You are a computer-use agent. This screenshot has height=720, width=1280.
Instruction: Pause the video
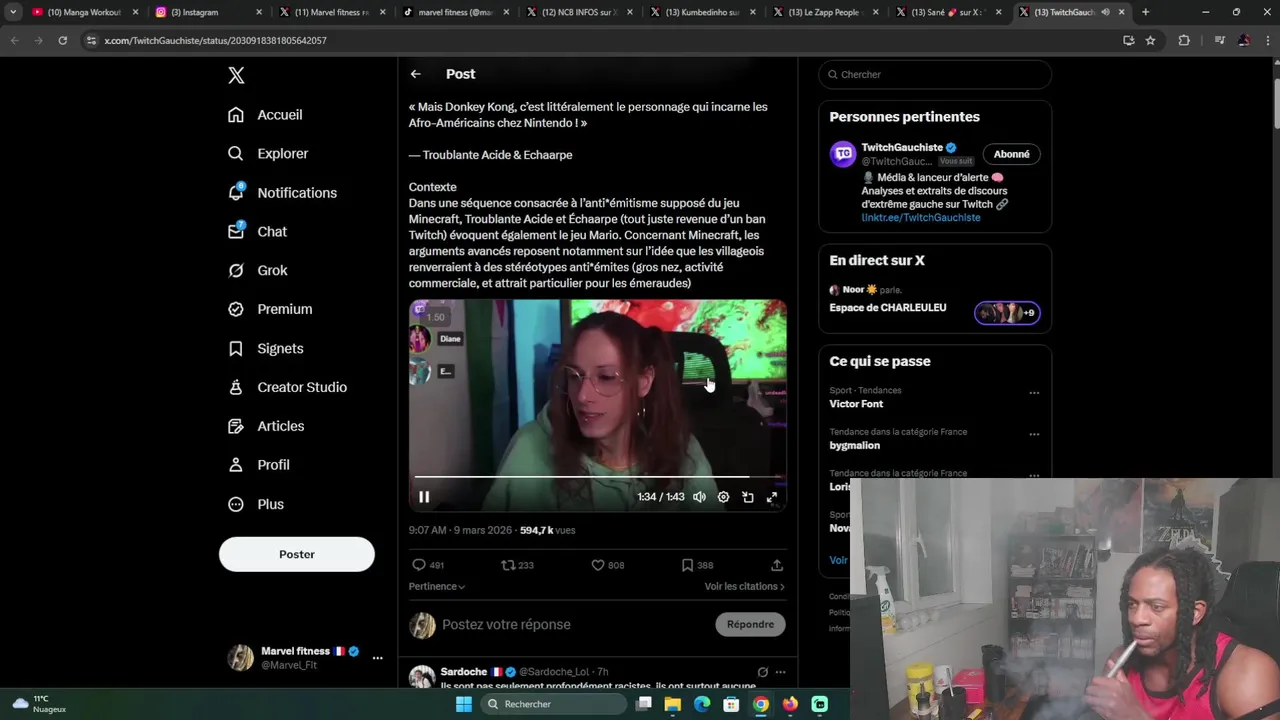coord(424,497)
